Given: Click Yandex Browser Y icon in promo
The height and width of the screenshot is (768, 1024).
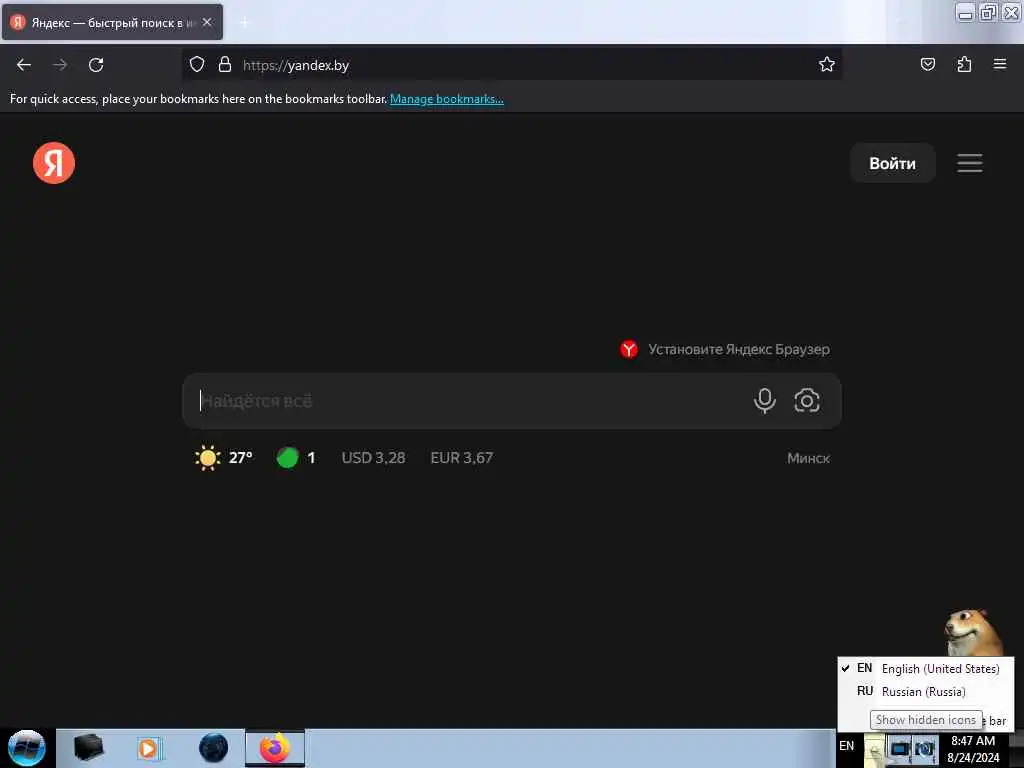Looking at the screenshot, I should pos(628,349).
